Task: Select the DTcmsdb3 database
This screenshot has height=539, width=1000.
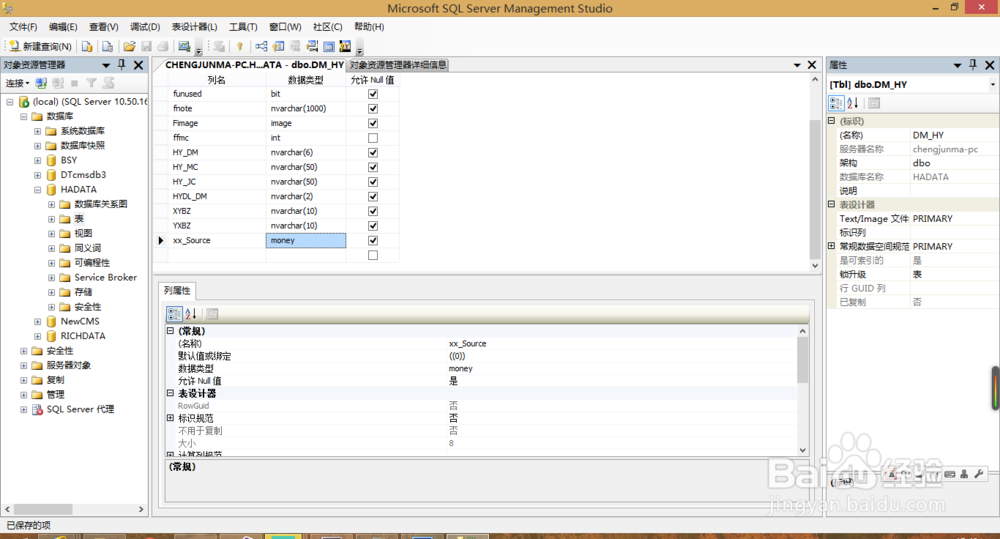Action: pyautogui.click(x=83, y=175)
